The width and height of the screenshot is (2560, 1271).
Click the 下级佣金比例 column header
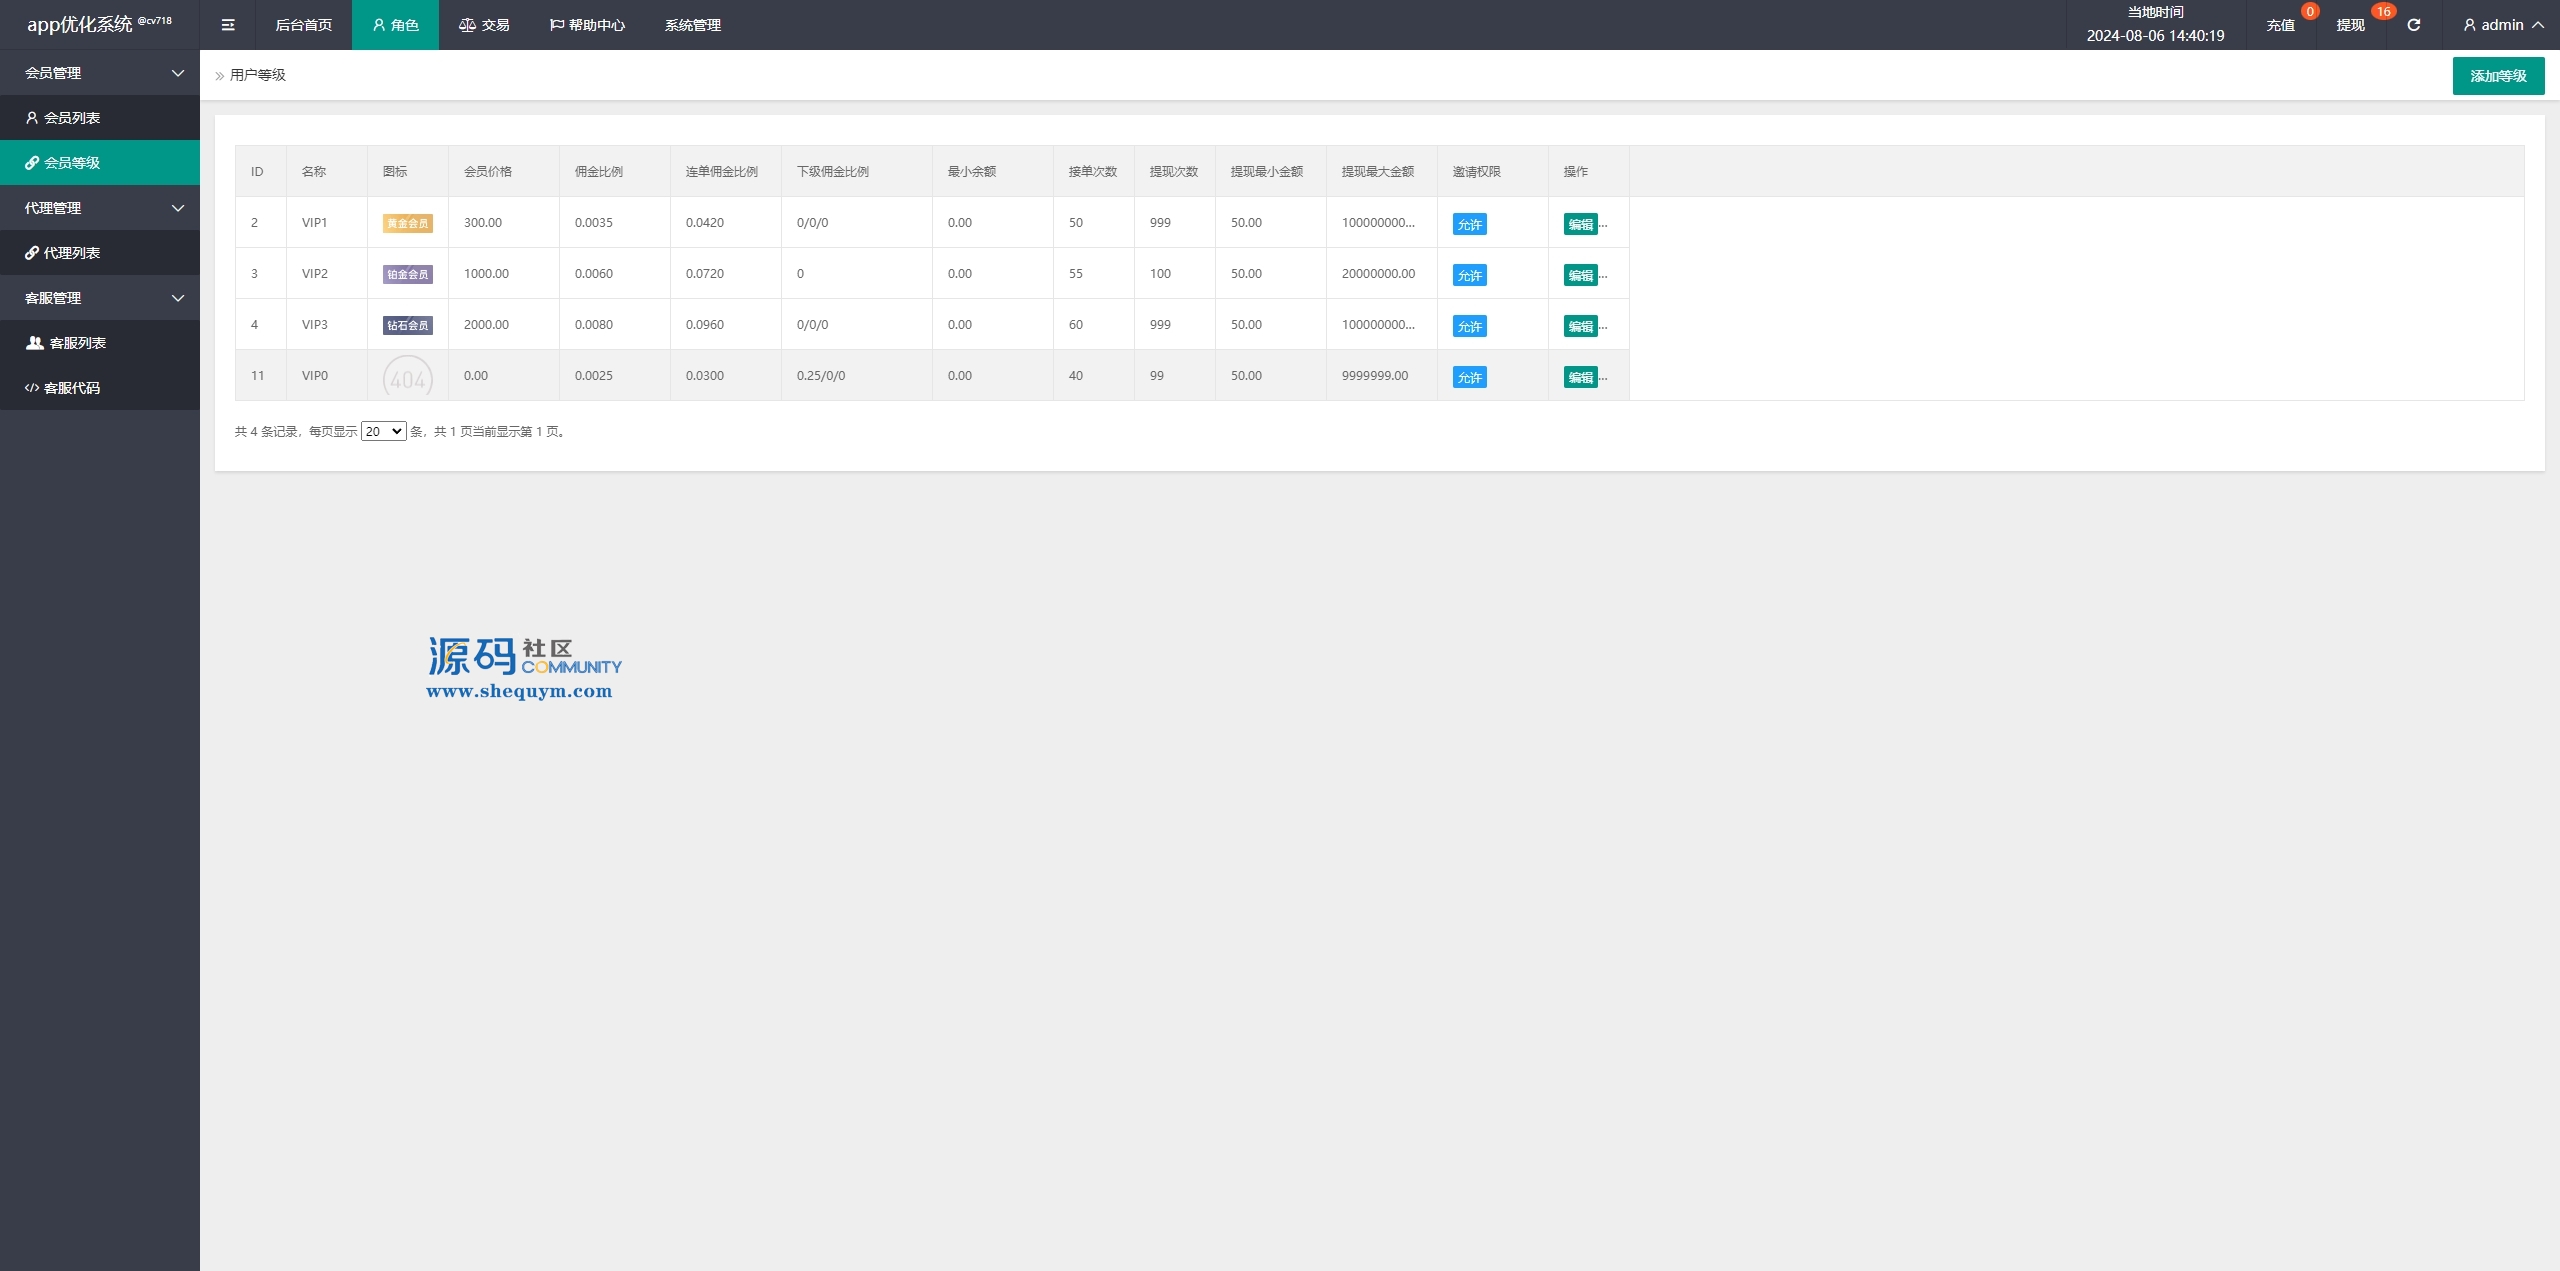[857, 171]
